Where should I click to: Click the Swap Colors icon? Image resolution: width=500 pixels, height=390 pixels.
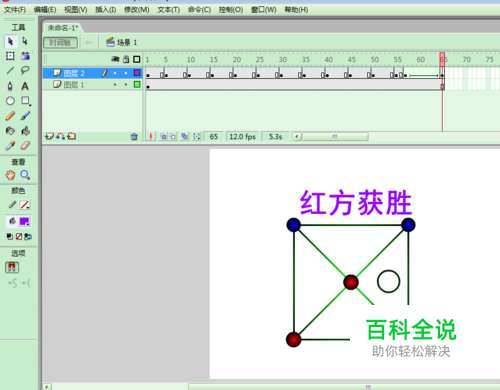[28, 237]
